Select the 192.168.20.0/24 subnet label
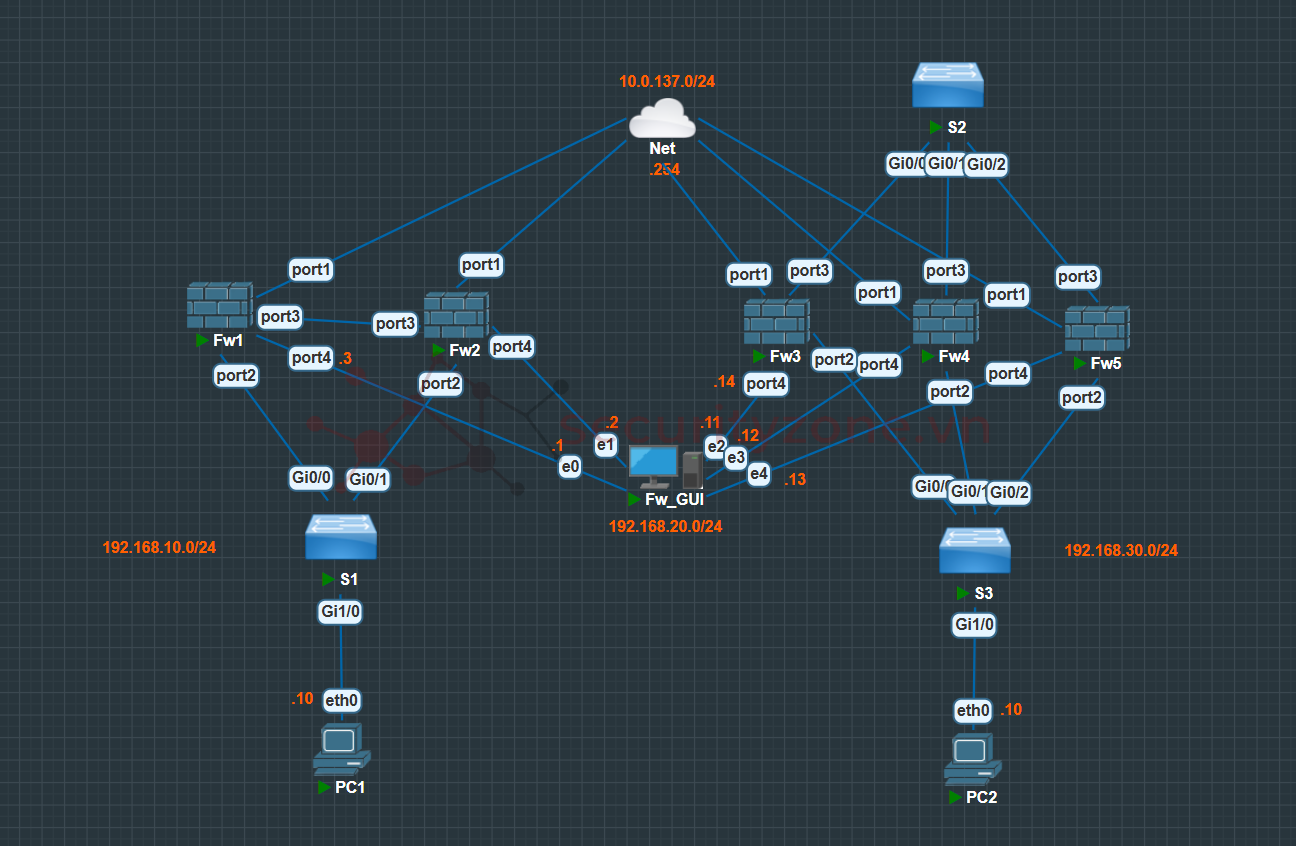The height and width of the screenshot is (846, 1296). click(665, 526)
